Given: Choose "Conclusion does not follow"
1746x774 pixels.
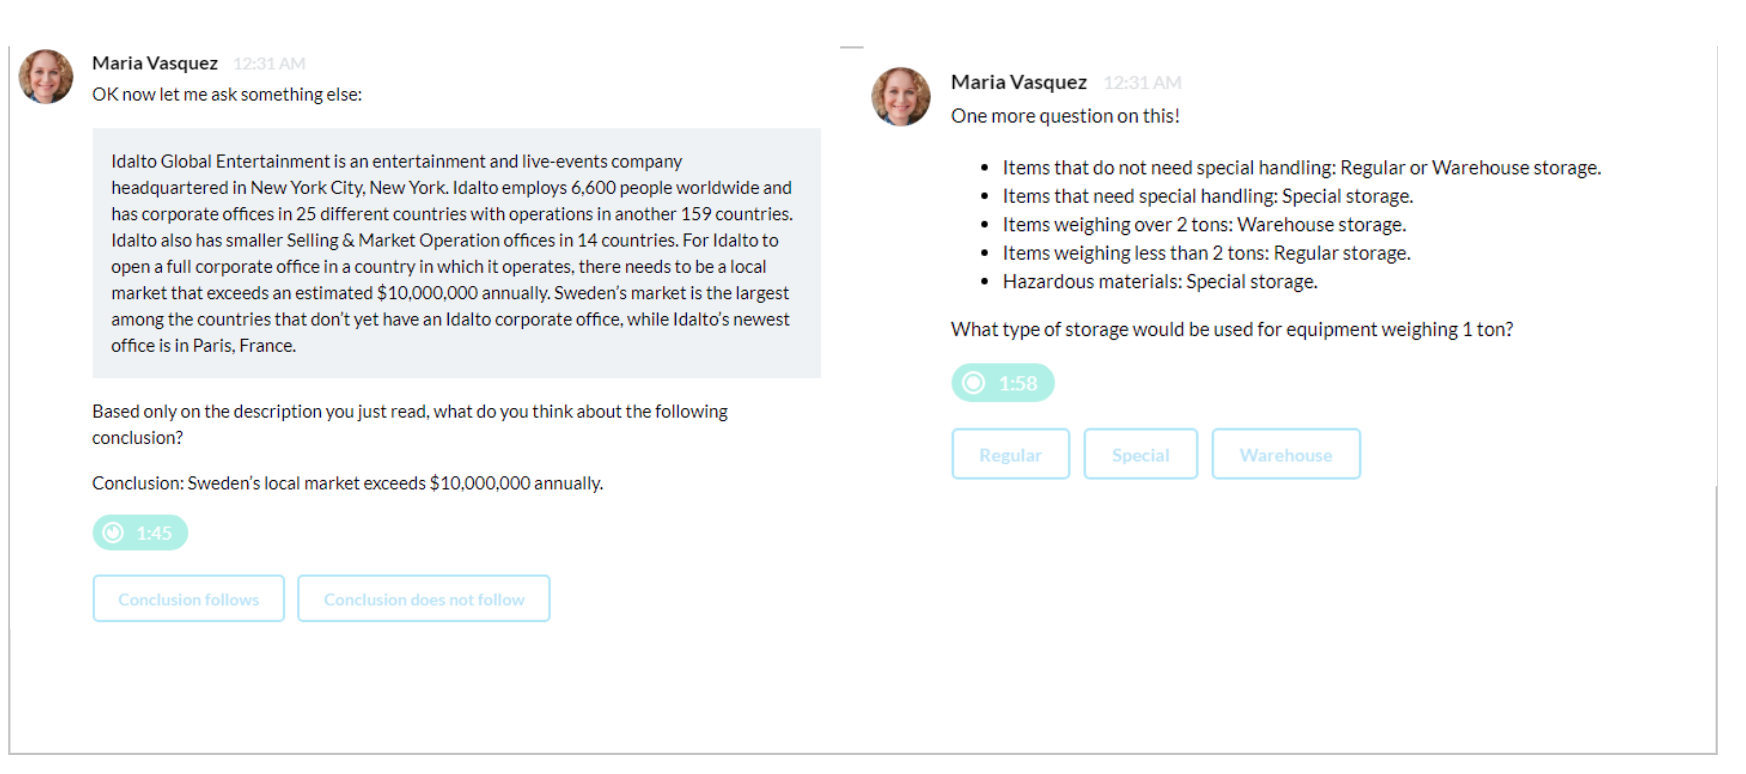Looking at the screenshot, I should coord(424,599).
